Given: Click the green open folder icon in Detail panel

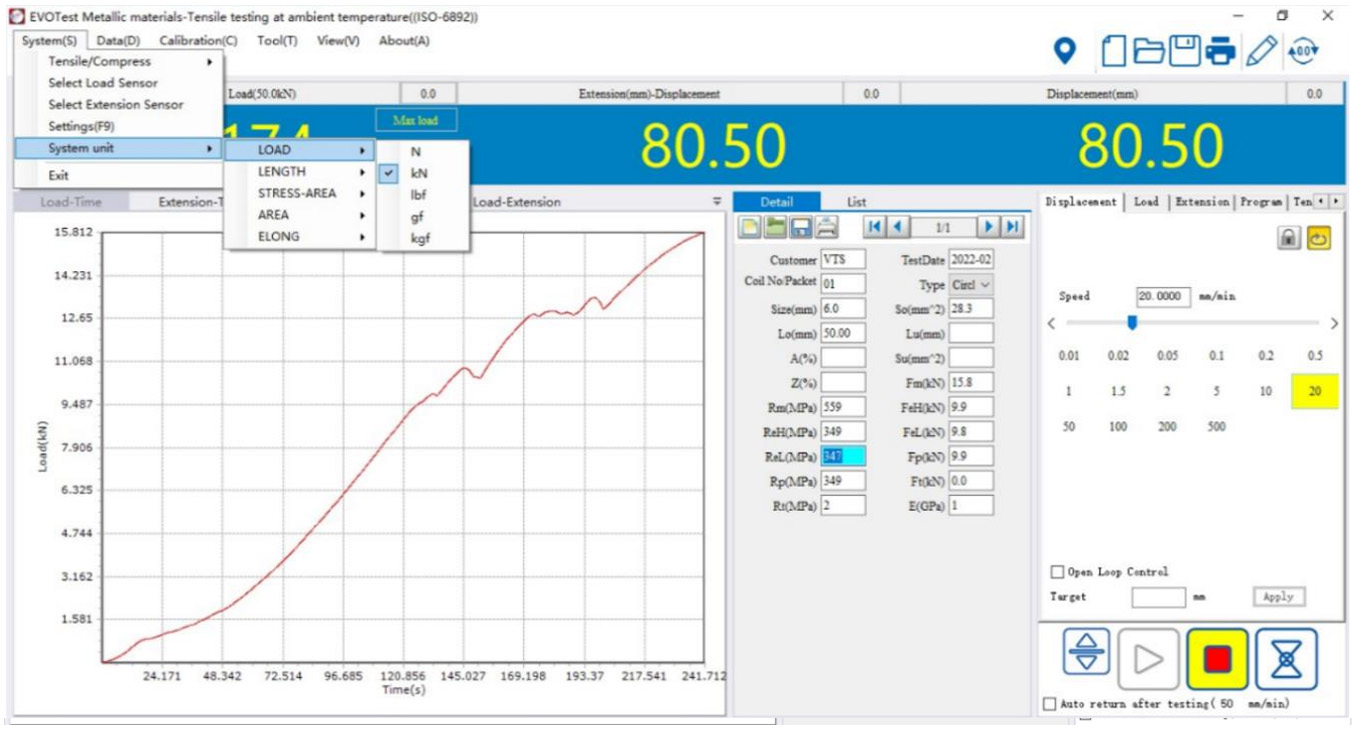Looking at the screenshot, I should click(x=775, y=227).
